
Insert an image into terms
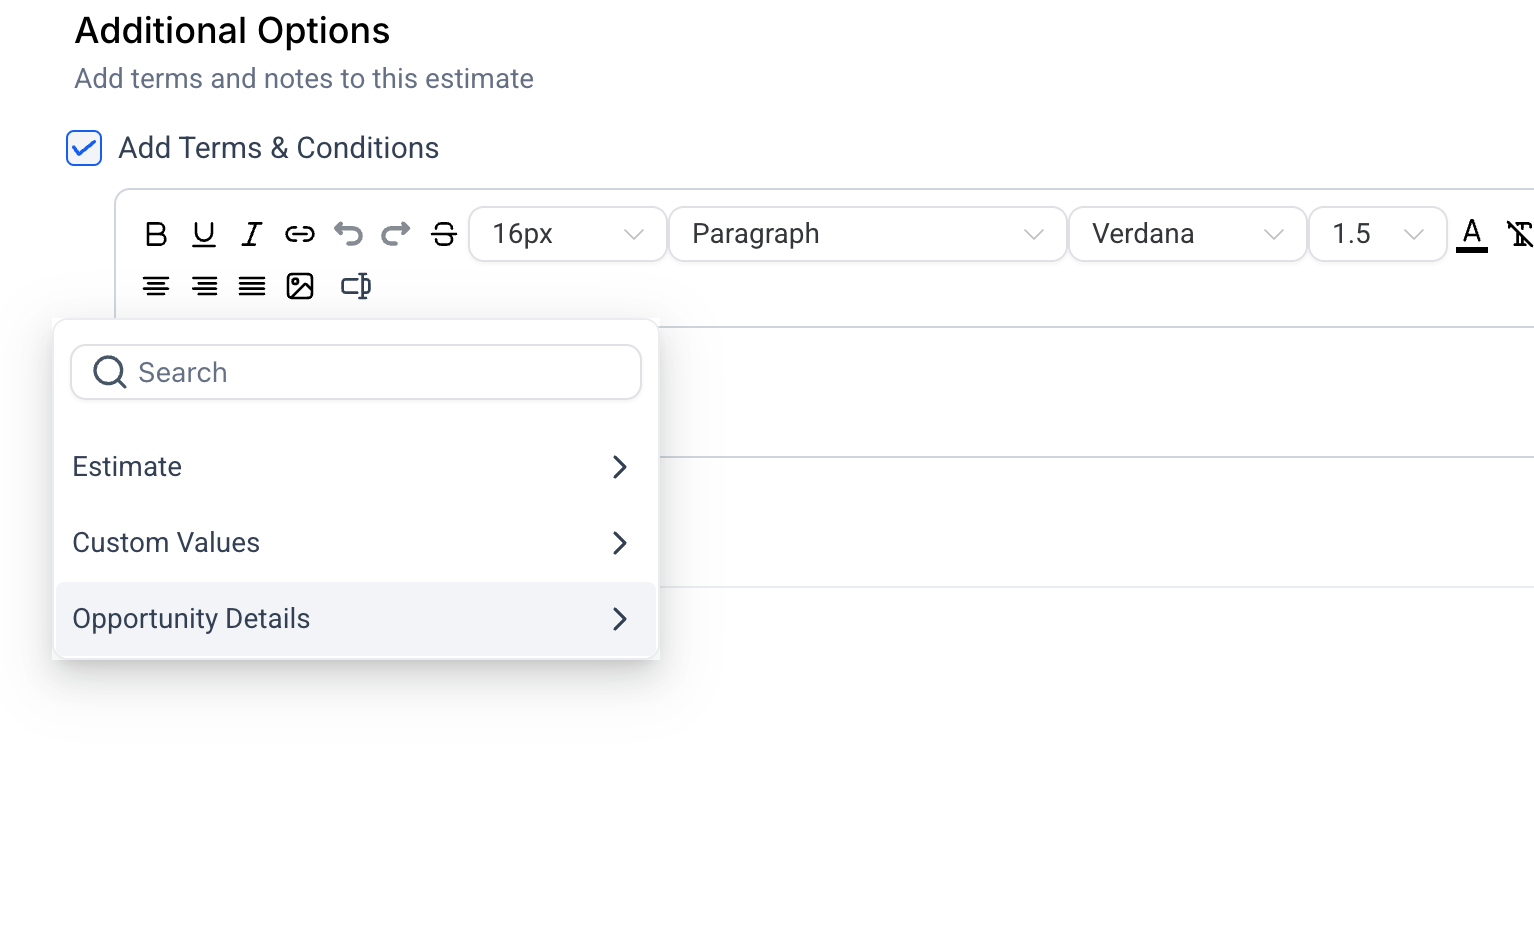pos(300,286)
